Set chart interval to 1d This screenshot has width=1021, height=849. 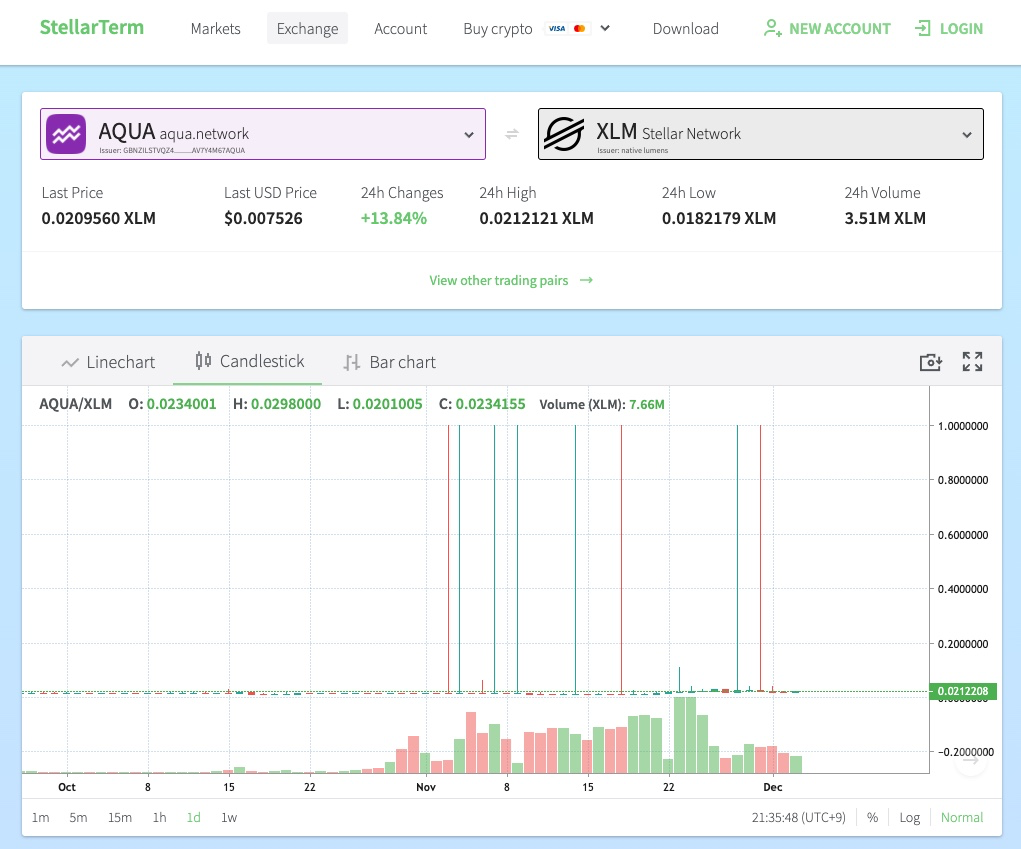(193, 818)
